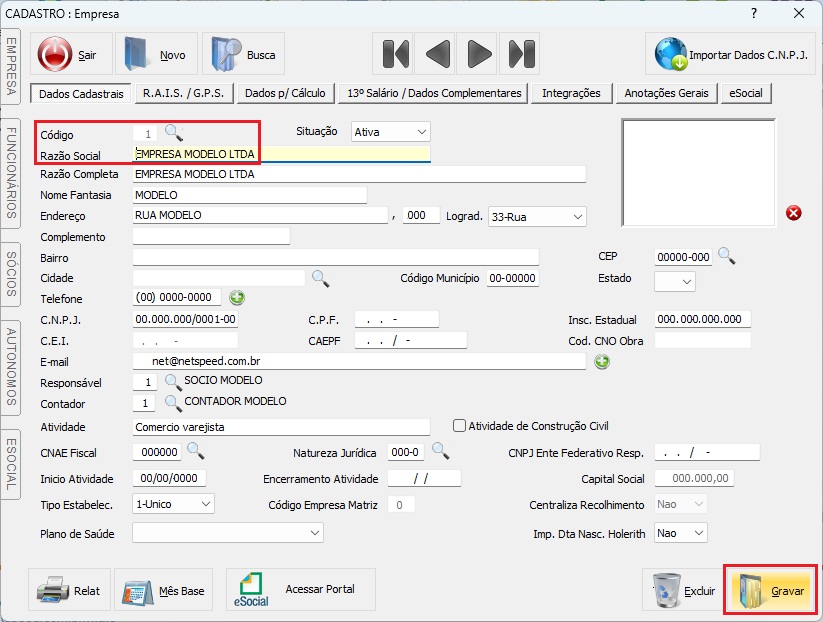
Task: Click the red X remove image icon
Action: (794, 213)
